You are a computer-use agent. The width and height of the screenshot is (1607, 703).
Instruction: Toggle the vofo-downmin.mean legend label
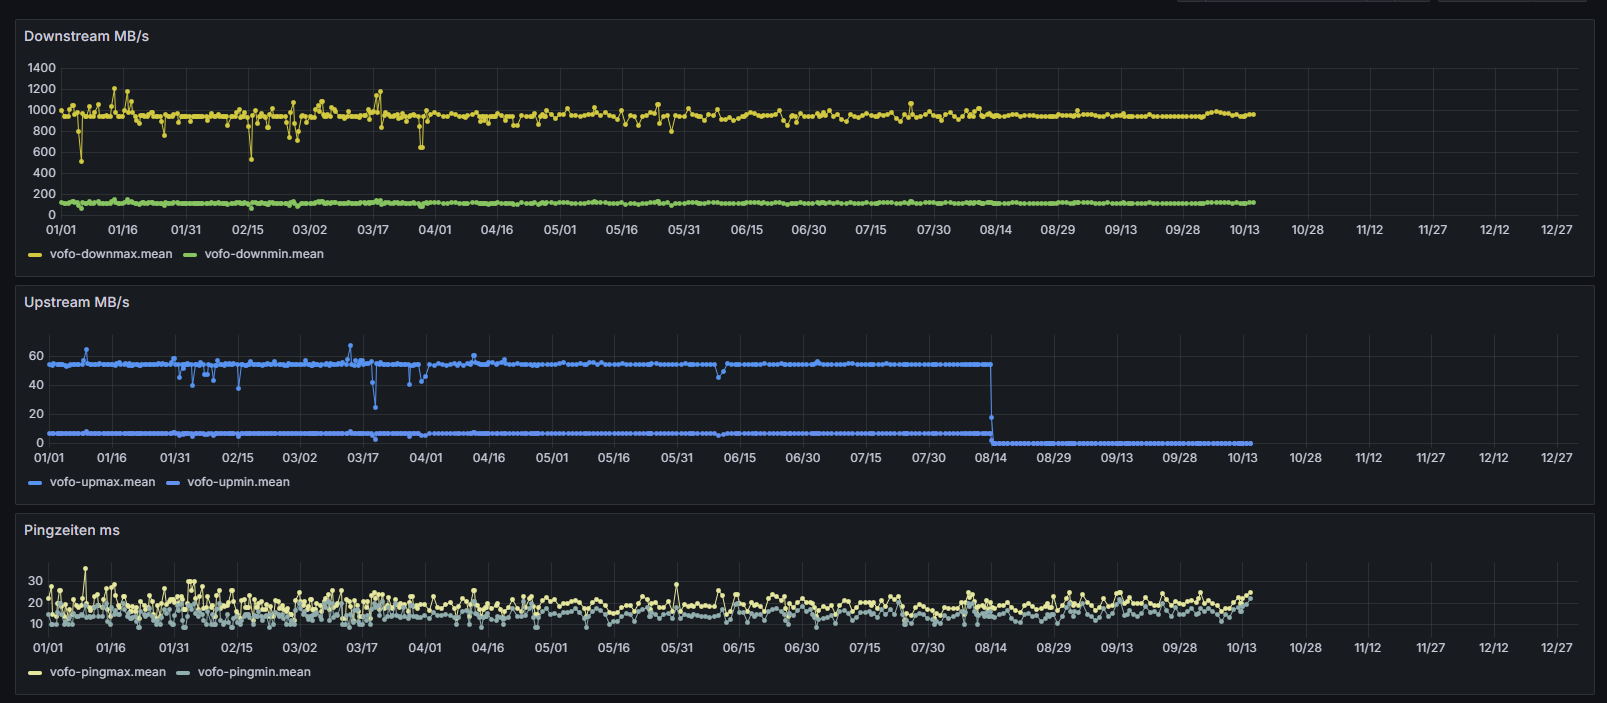[264, 254]
